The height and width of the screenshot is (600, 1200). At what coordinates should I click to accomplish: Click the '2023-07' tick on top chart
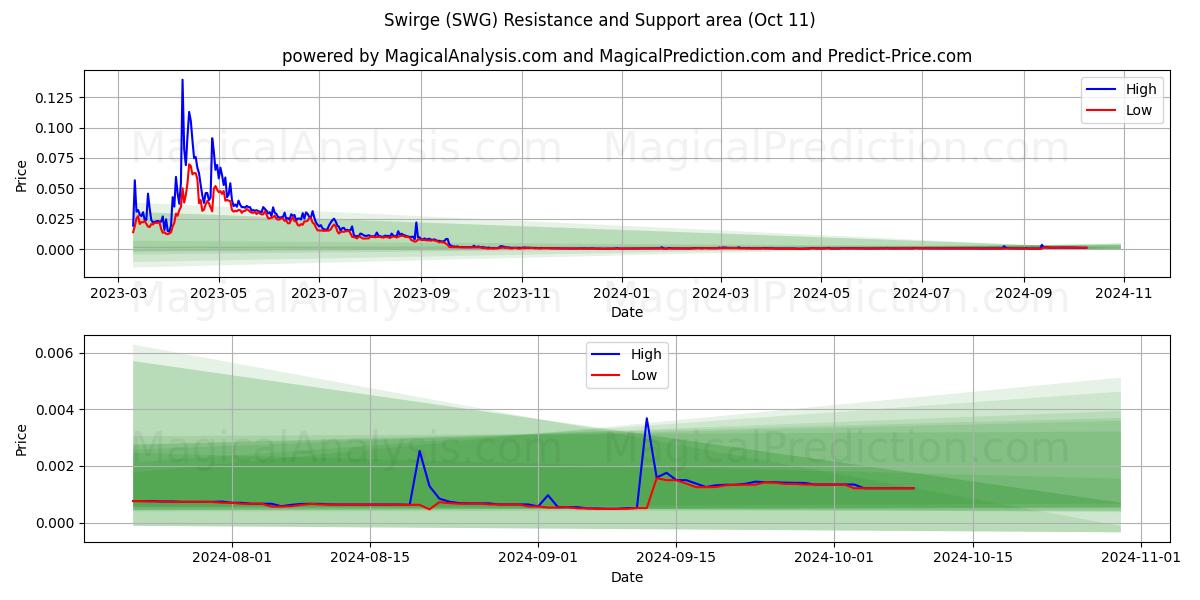pyautogui.click(x=319, y=293)
